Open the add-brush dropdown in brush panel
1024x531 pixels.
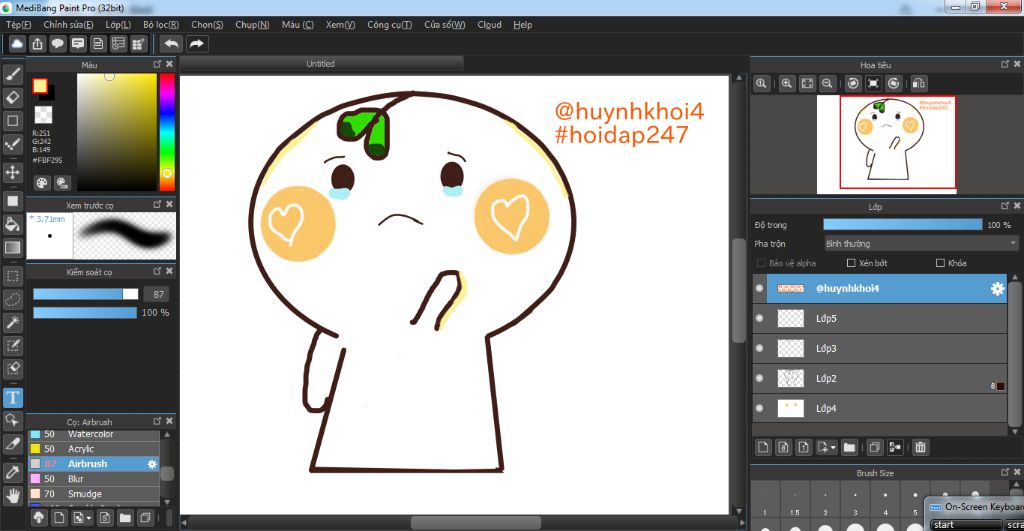pos(88,519)
